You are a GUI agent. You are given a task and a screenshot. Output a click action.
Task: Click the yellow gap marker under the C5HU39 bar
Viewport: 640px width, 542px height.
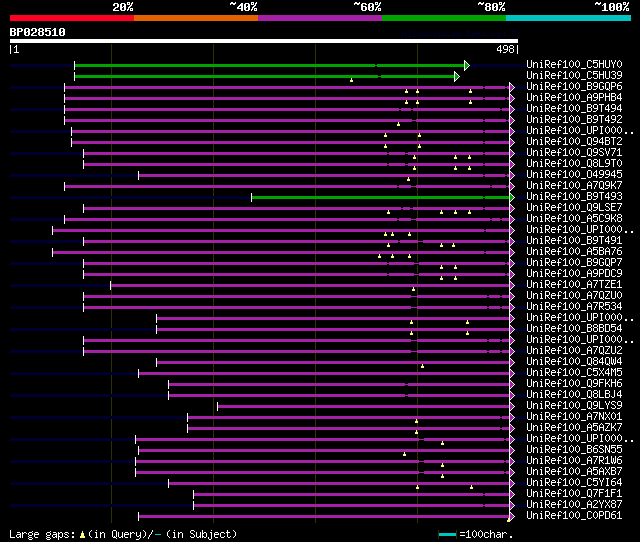351,80
